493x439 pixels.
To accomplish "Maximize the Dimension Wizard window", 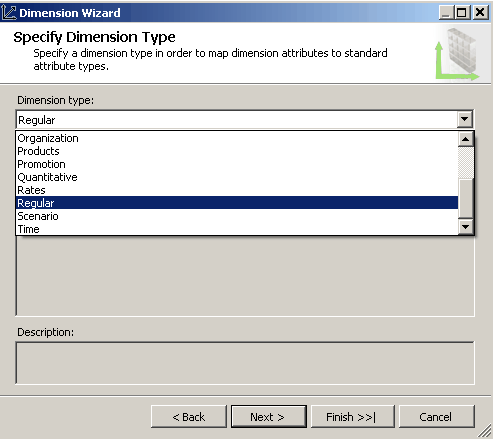I will pos(462,13).
